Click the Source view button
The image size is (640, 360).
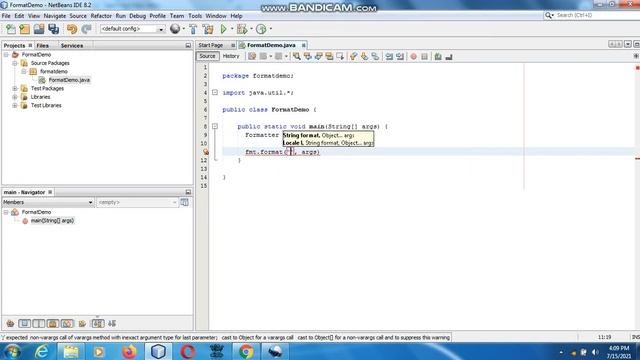(207, 56)
